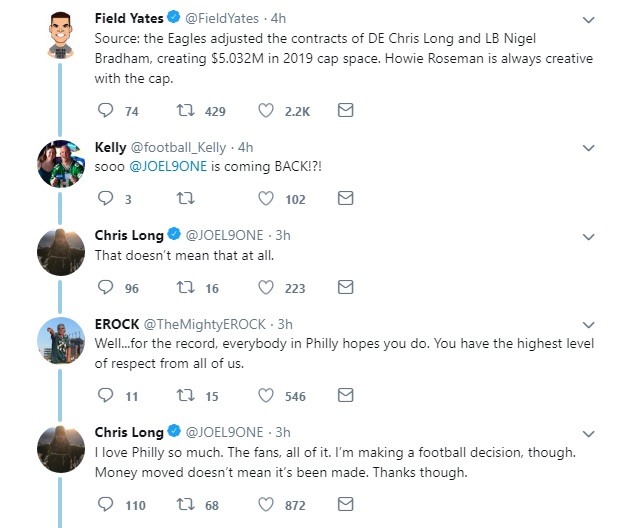This screenshot has width=631, height=528.
Task: Open caret menu on Chris Long's first reply
Action: coord(587,236)
